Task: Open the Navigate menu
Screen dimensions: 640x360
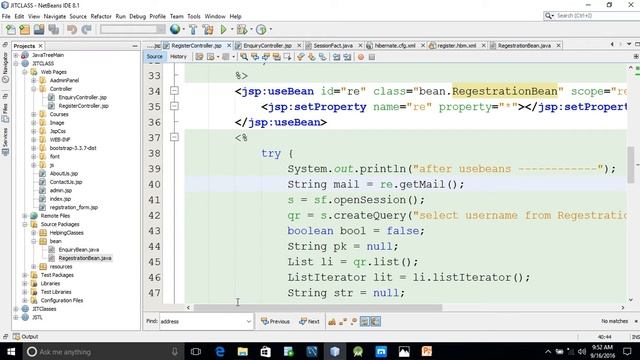Action: pyautogui.click(x=55, y=16)
